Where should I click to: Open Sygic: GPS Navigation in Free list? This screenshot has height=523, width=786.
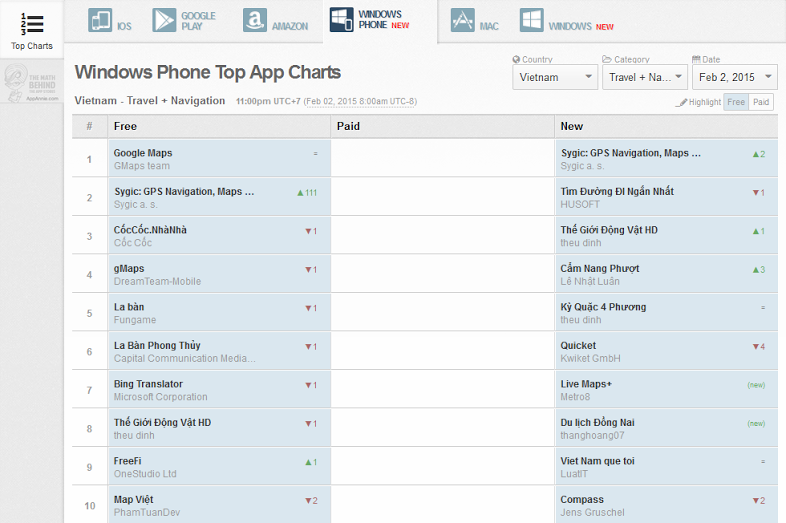pyautogui.click(x=184, y=192)
